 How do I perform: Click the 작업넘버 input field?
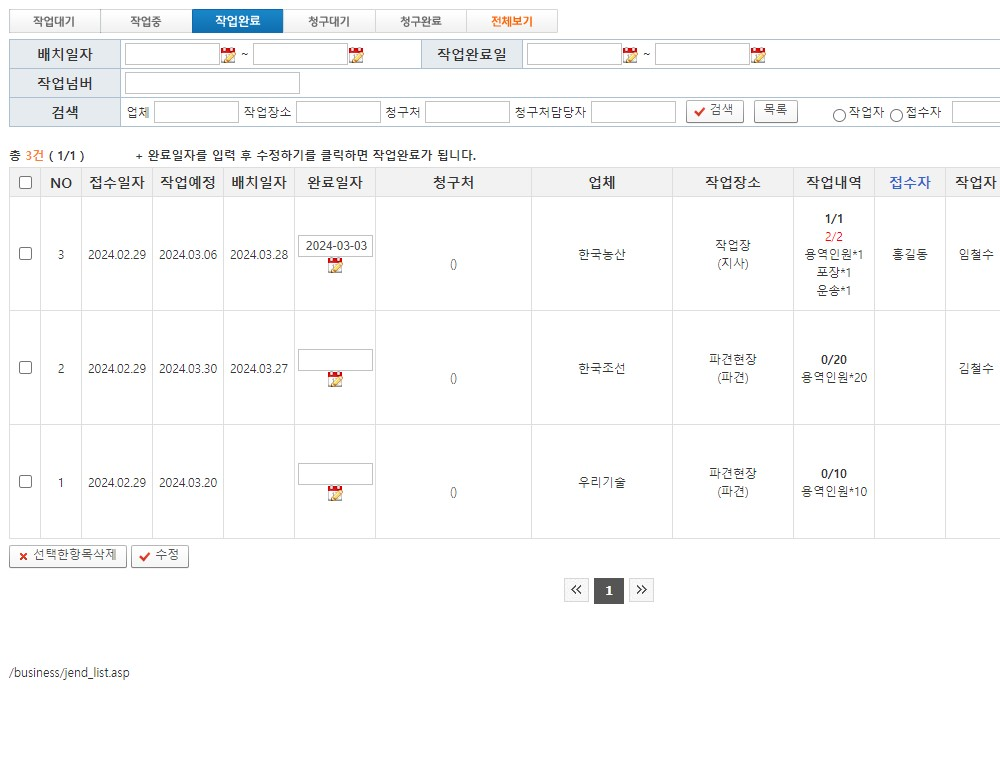coord(212,83)
